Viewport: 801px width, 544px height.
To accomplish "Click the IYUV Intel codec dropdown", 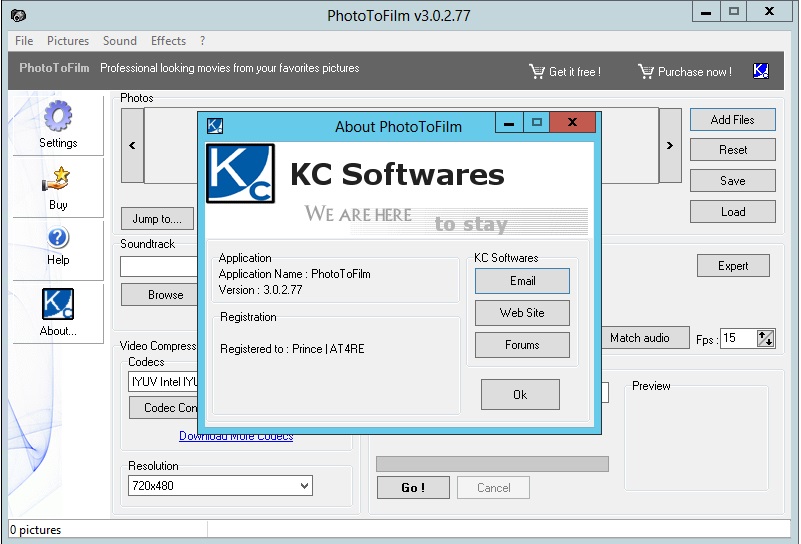I will pyautogui.click(x=163, y=382).
